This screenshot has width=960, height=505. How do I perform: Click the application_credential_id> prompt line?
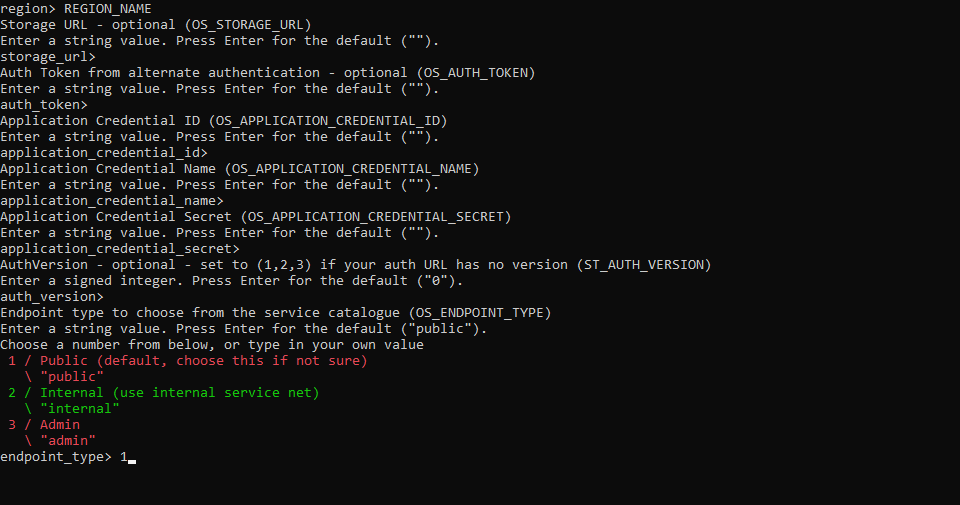103,153
